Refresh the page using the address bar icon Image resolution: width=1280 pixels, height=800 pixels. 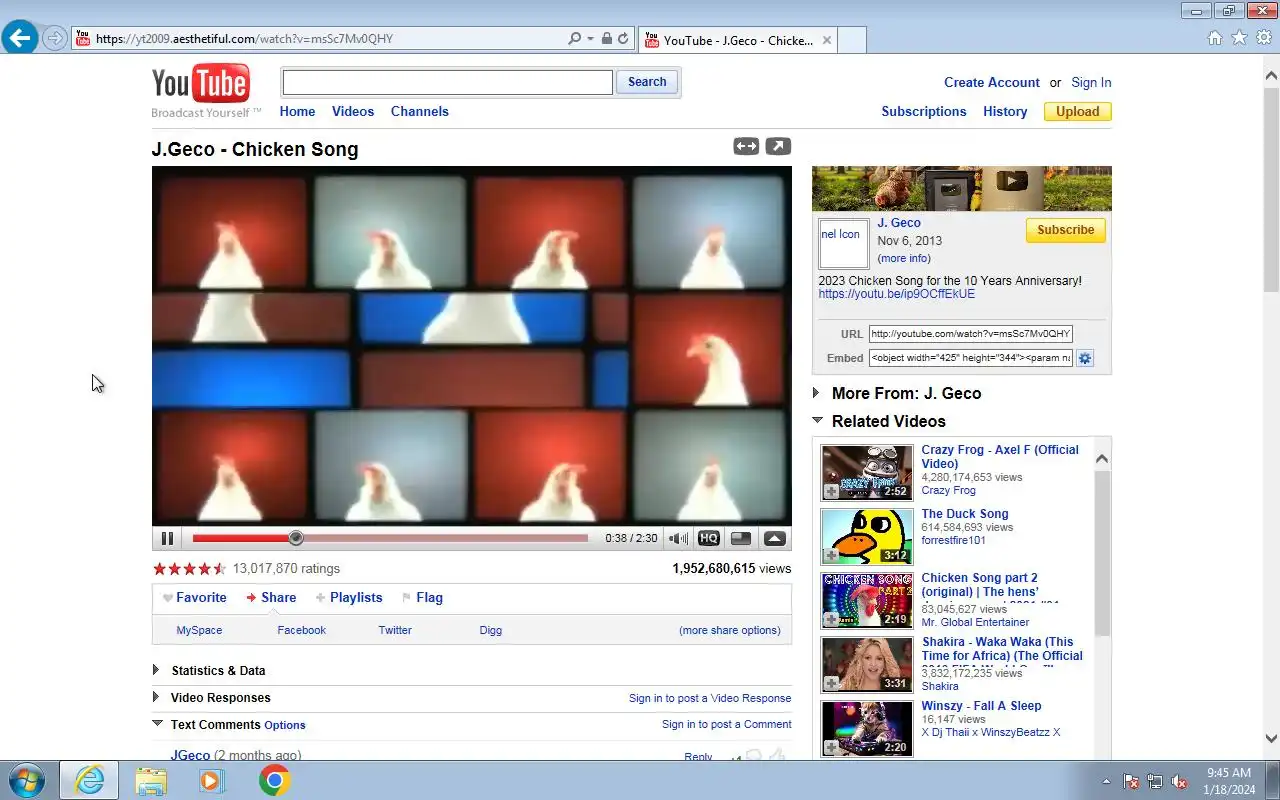tap(623, 39)
